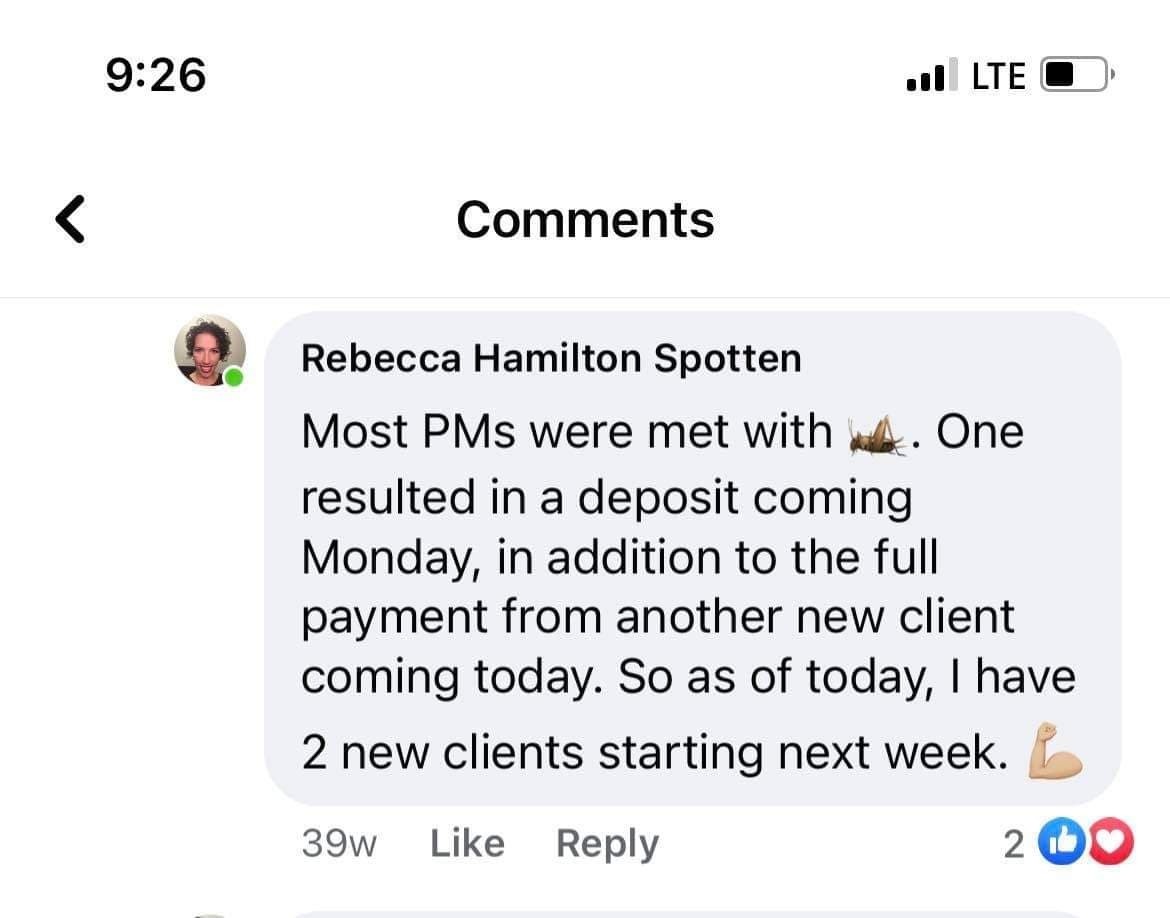Tap the 9:26 status bar clock
Image resolution: width=1170 pixels, height=918 pixels.
(x=156, y=75)
